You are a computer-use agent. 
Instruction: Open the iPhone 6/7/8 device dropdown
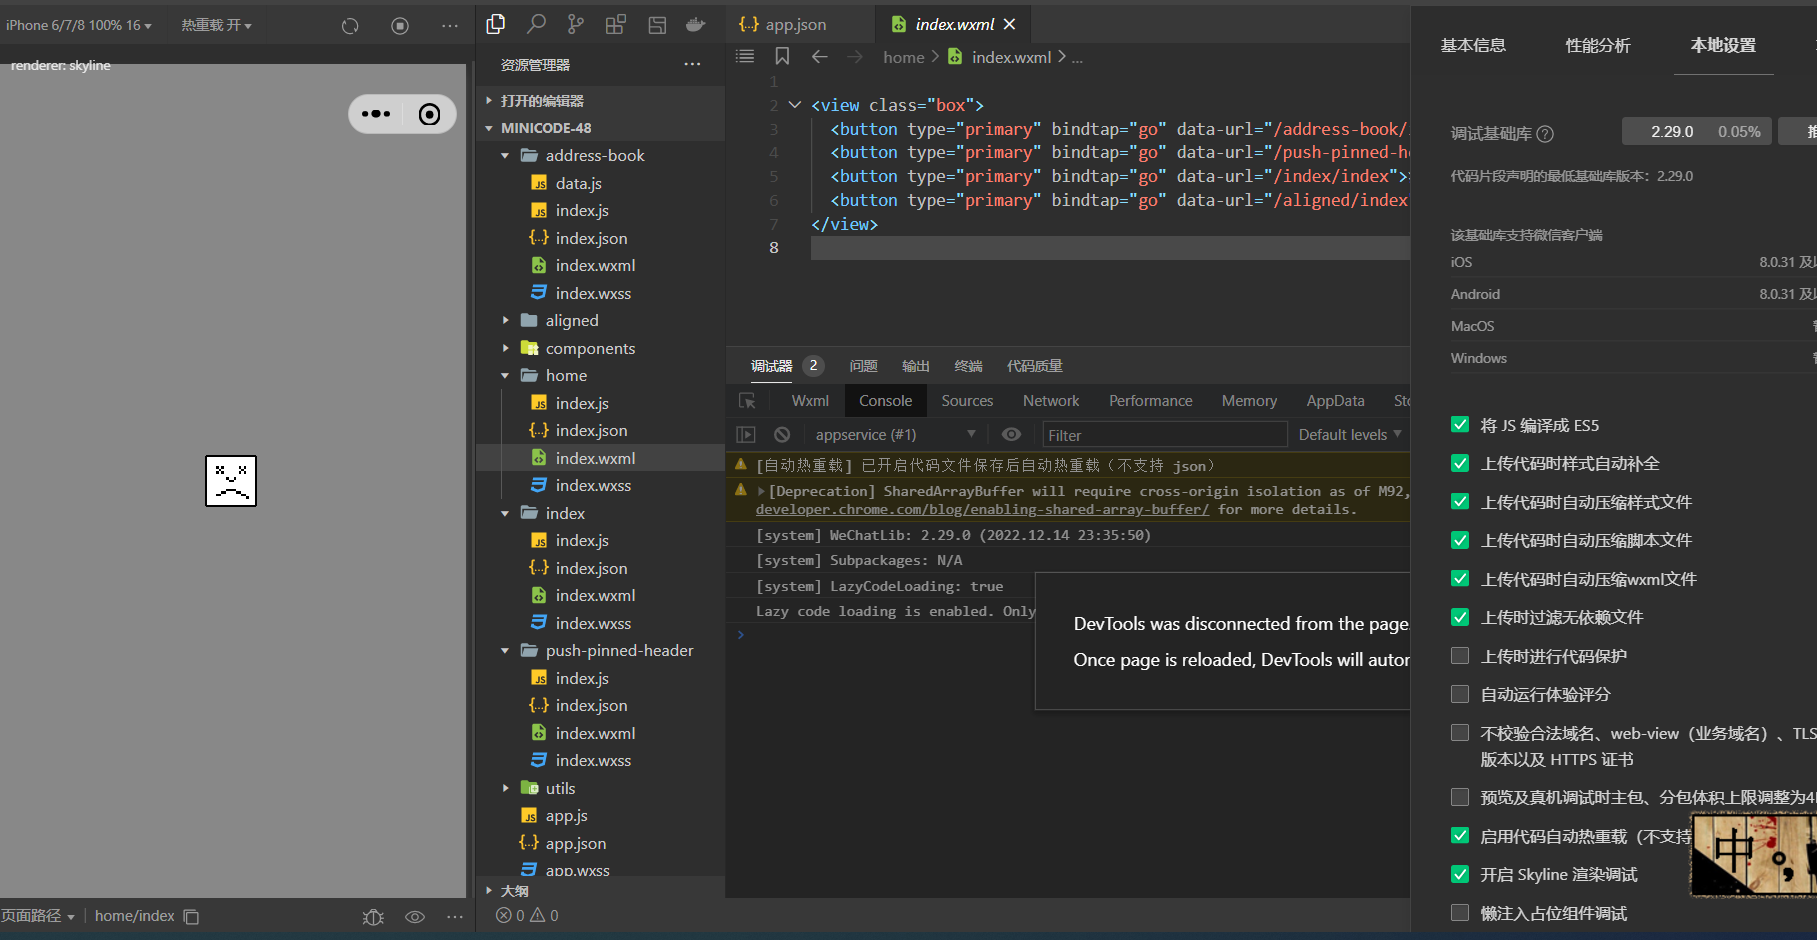tap(79, 25)
